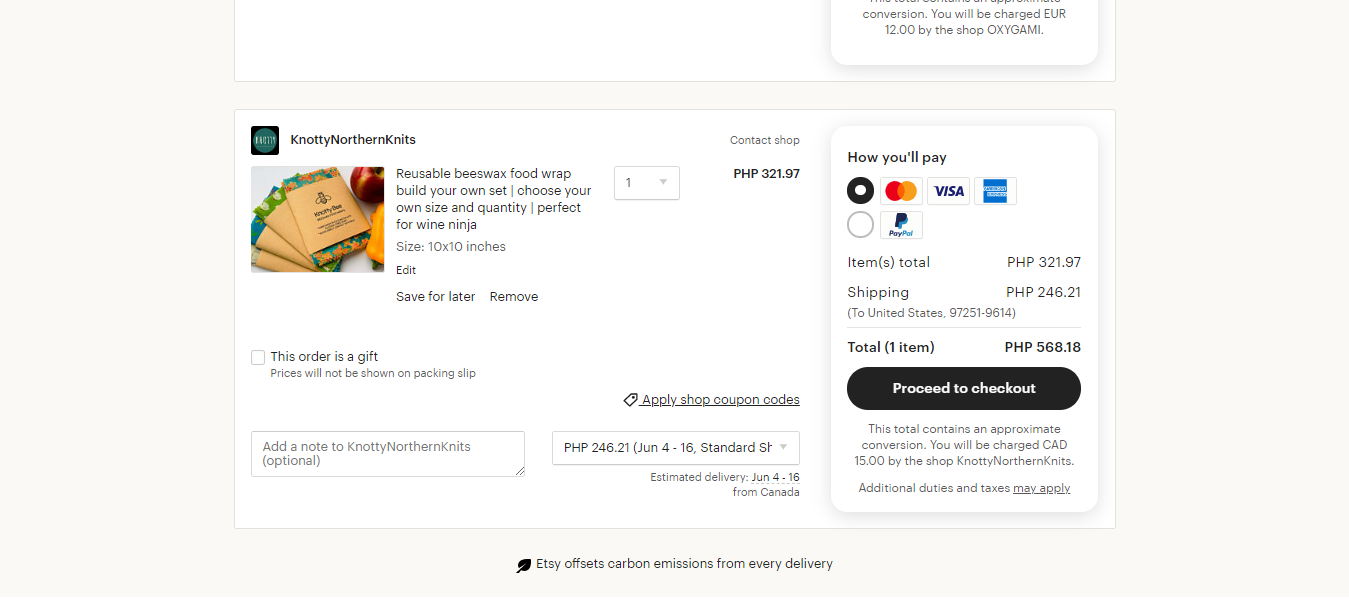Open the quantity dropdown showing 1
The height and width of the screenshot is (608, 1349).
coord(647,183)
